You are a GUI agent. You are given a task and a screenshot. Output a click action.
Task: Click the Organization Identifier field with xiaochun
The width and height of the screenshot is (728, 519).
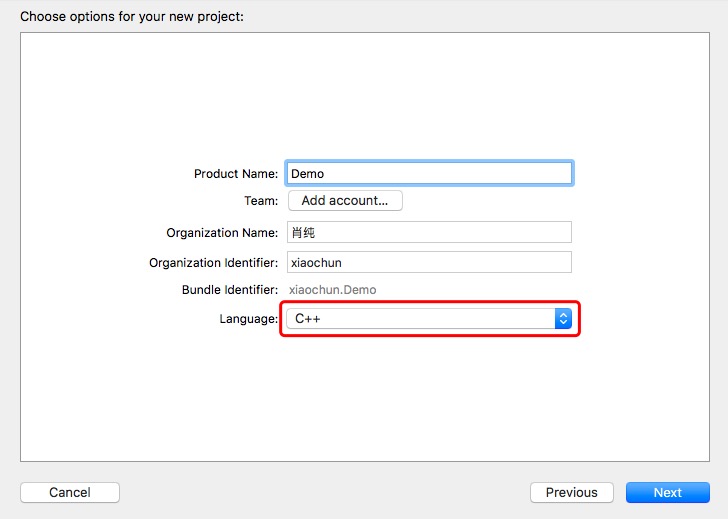429,262
